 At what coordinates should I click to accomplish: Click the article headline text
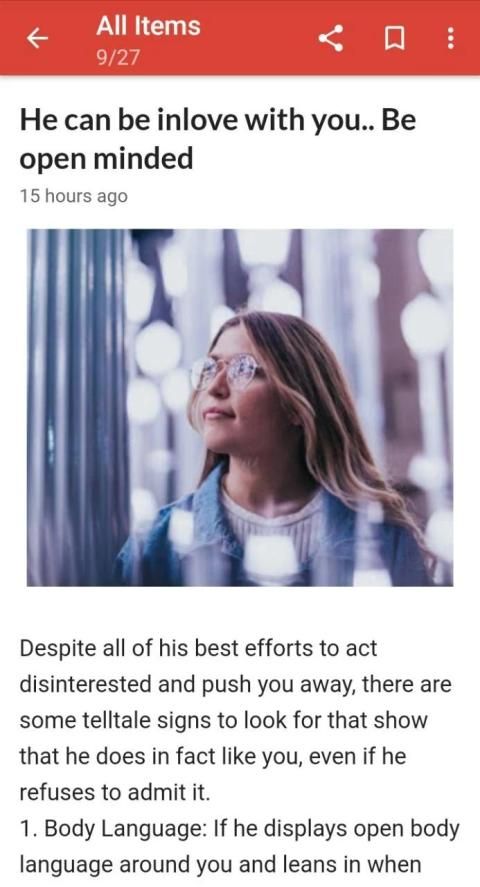tap(218, 140)
